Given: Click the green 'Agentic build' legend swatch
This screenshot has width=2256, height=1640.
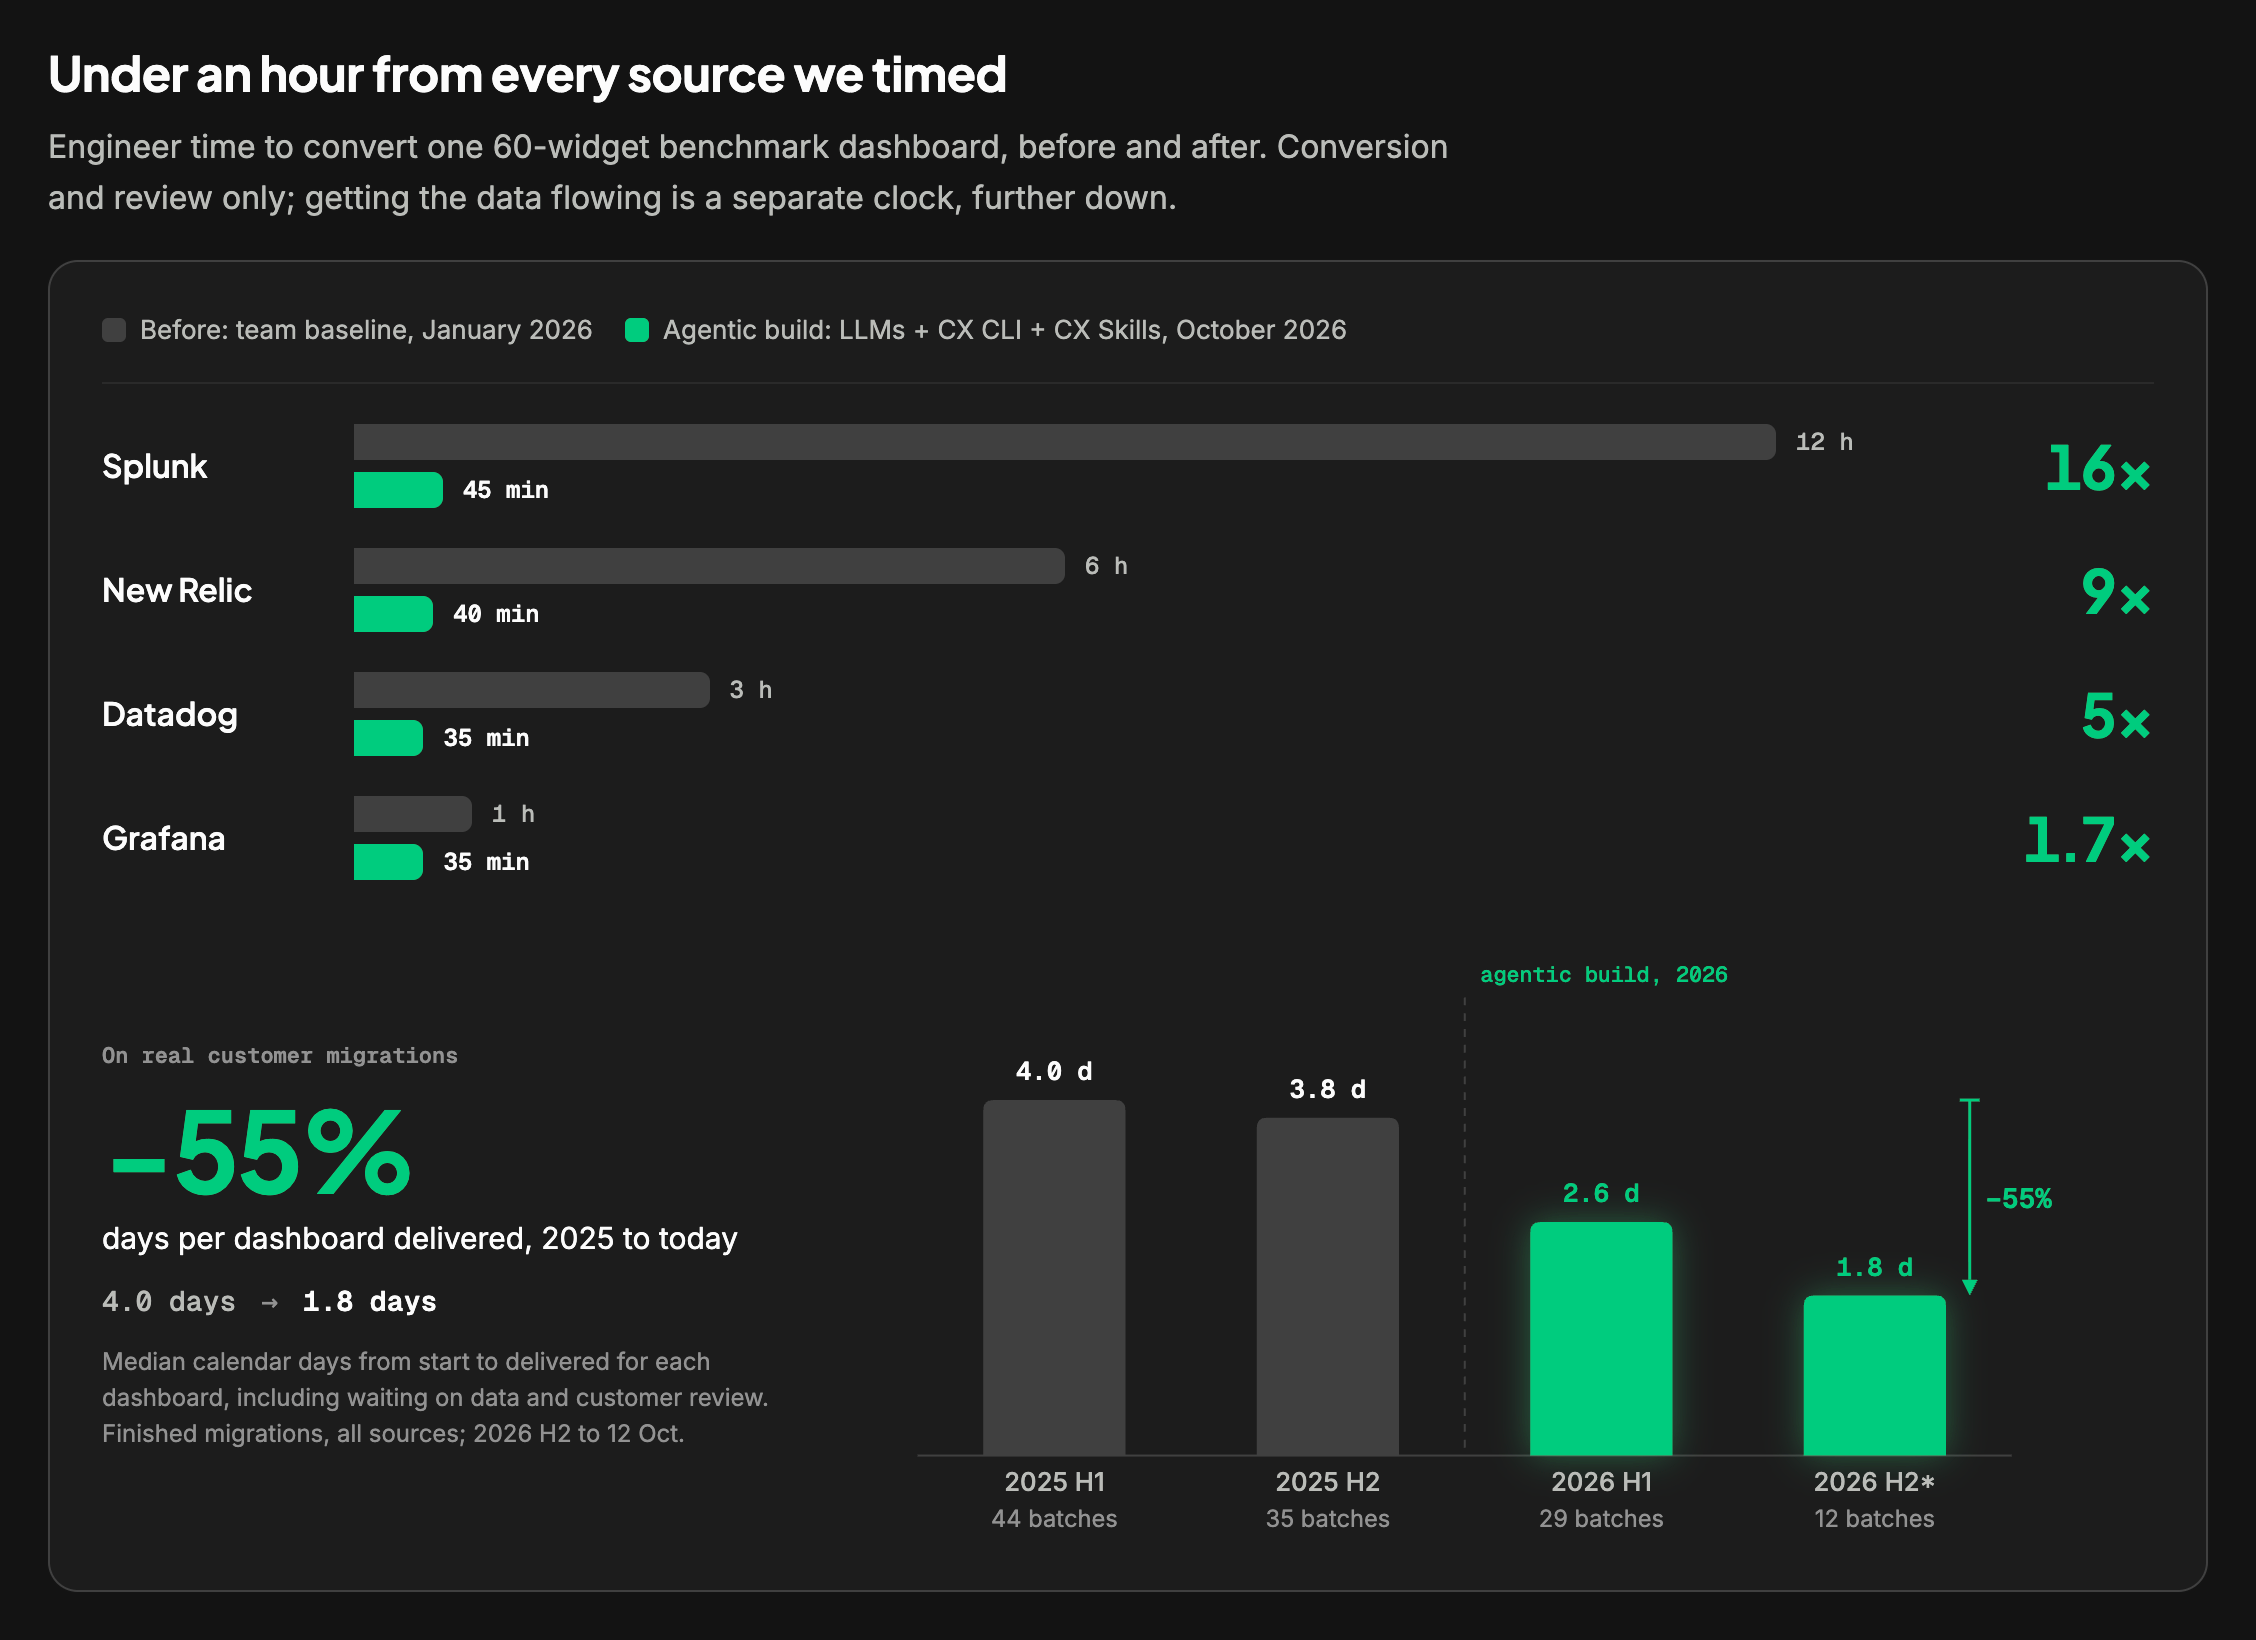Looking at the screenshot, I should (637, 330).
